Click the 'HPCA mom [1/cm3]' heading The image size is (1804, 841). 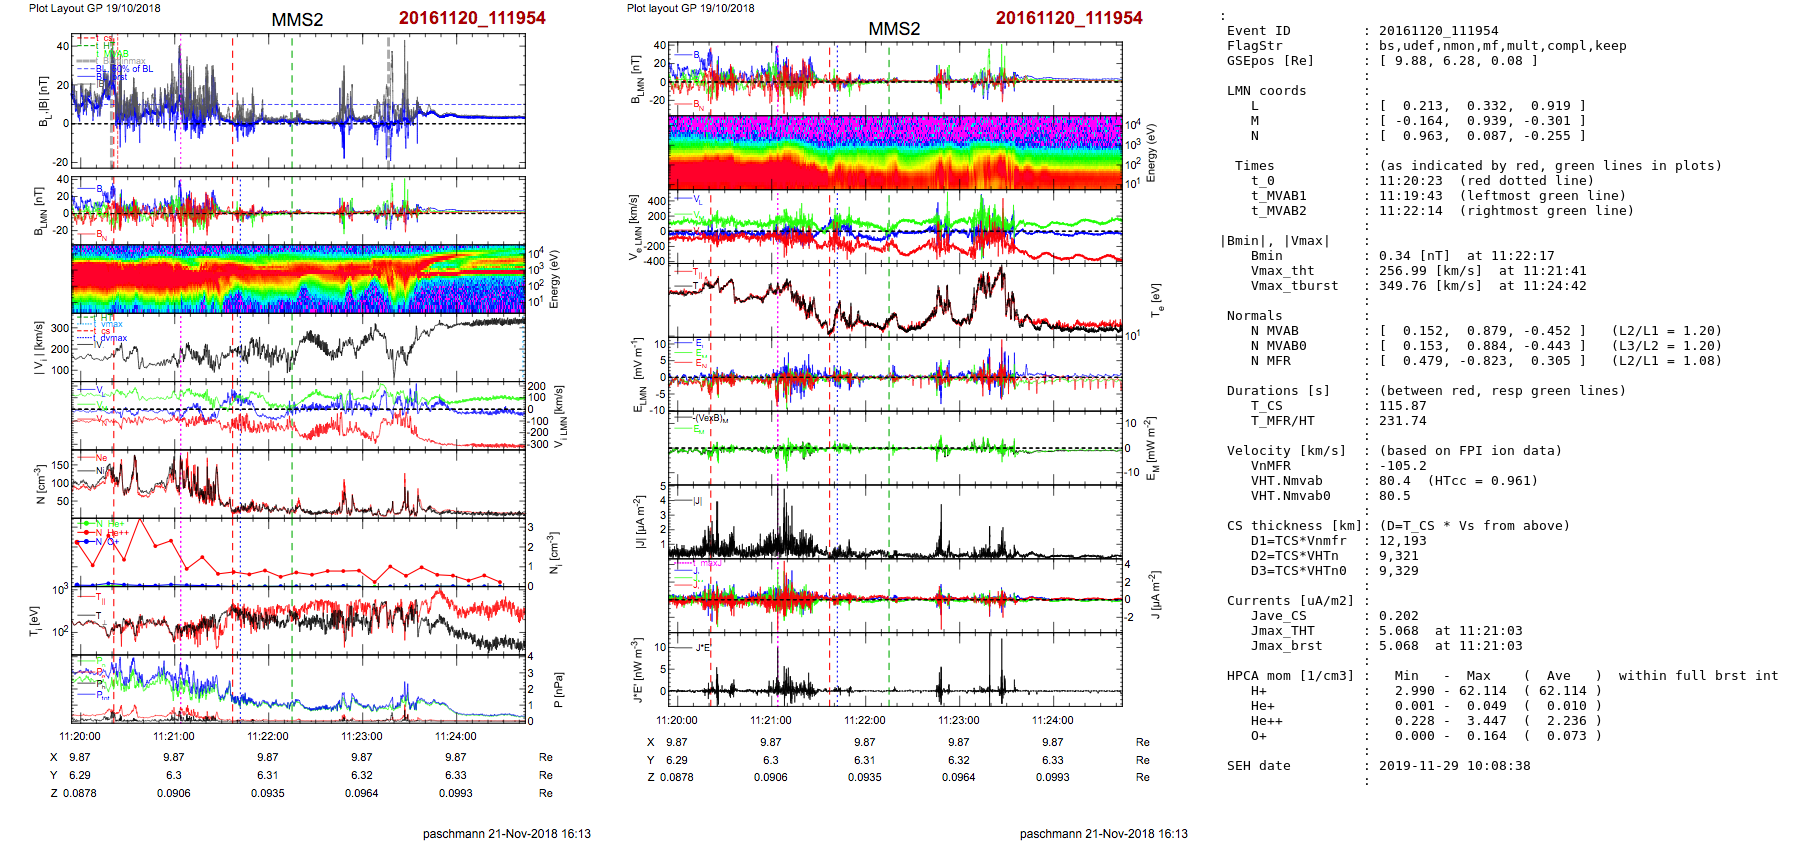(x=1290, y=676)
